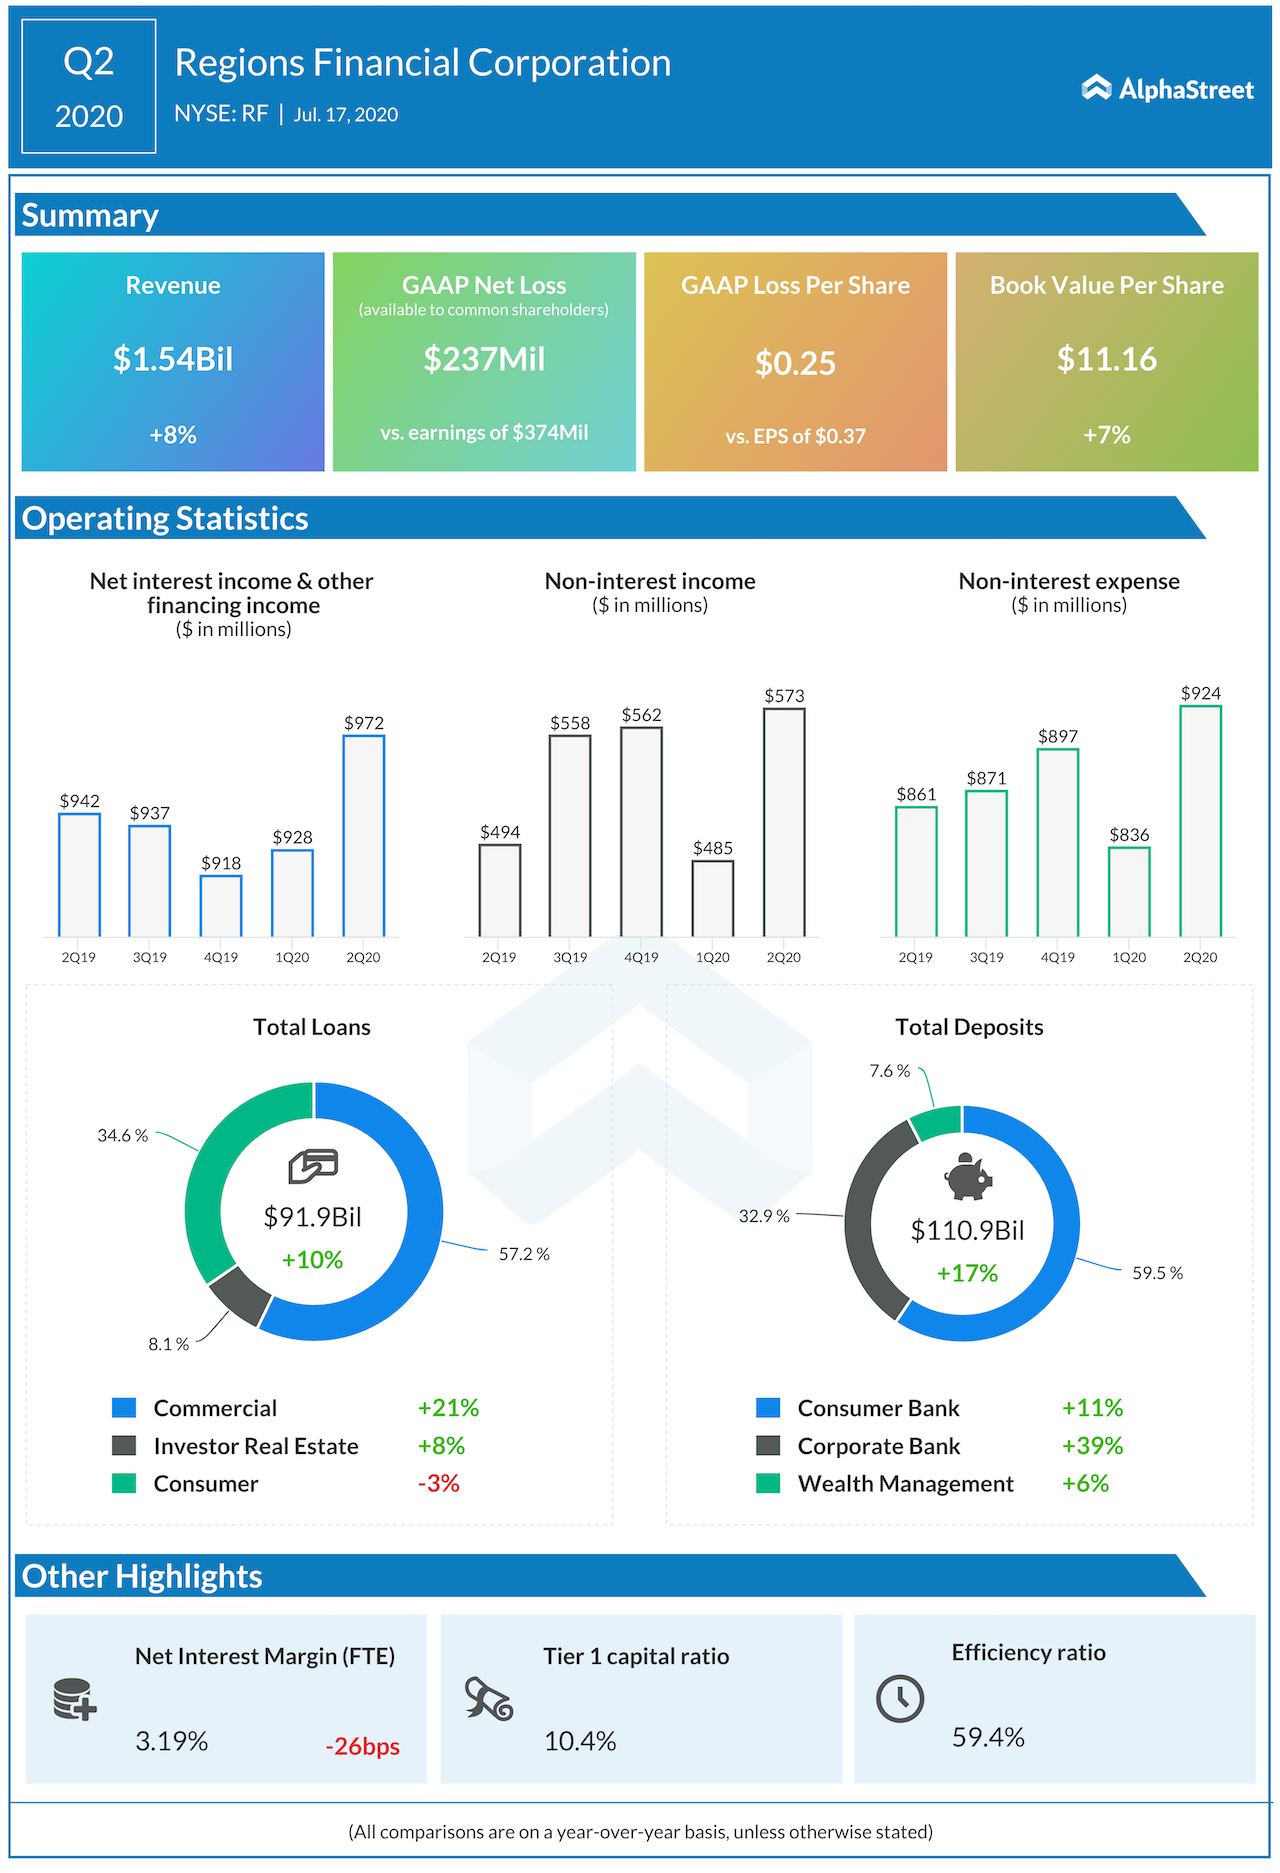
Task: Click the Q2 2020 badge box
Action: [x=89, y=87]
